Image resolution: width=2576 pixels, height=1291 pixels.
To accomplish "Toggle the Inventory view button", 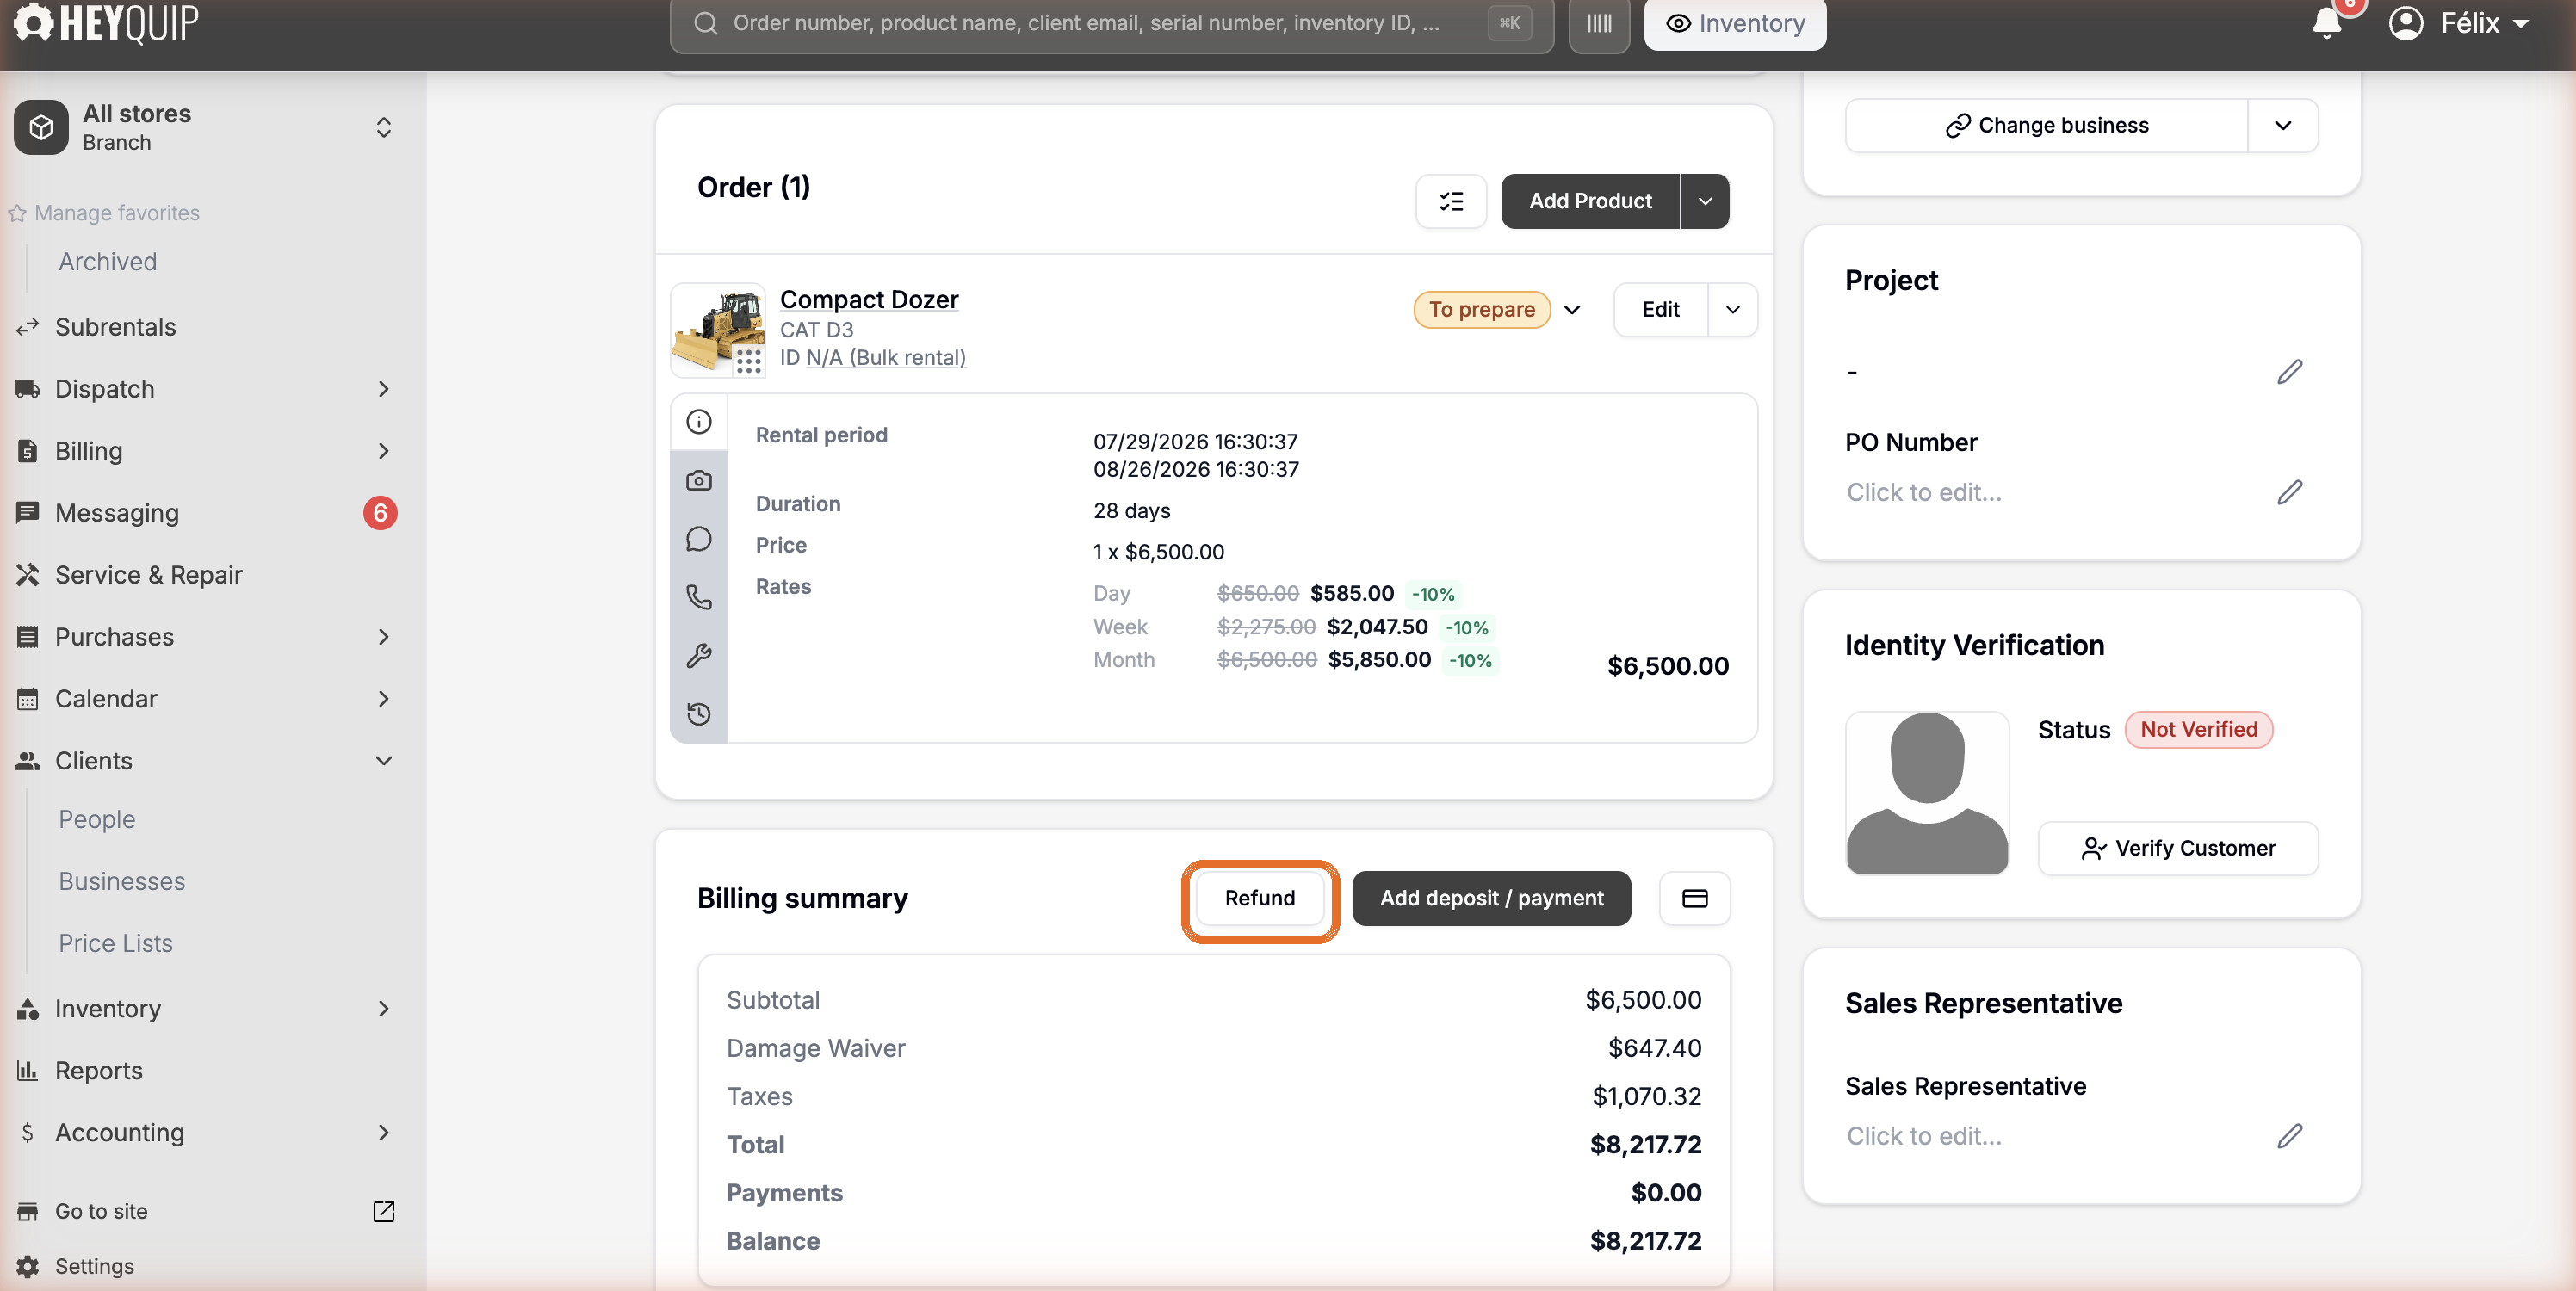I will pyautogui.click(x=1735, y=23).
